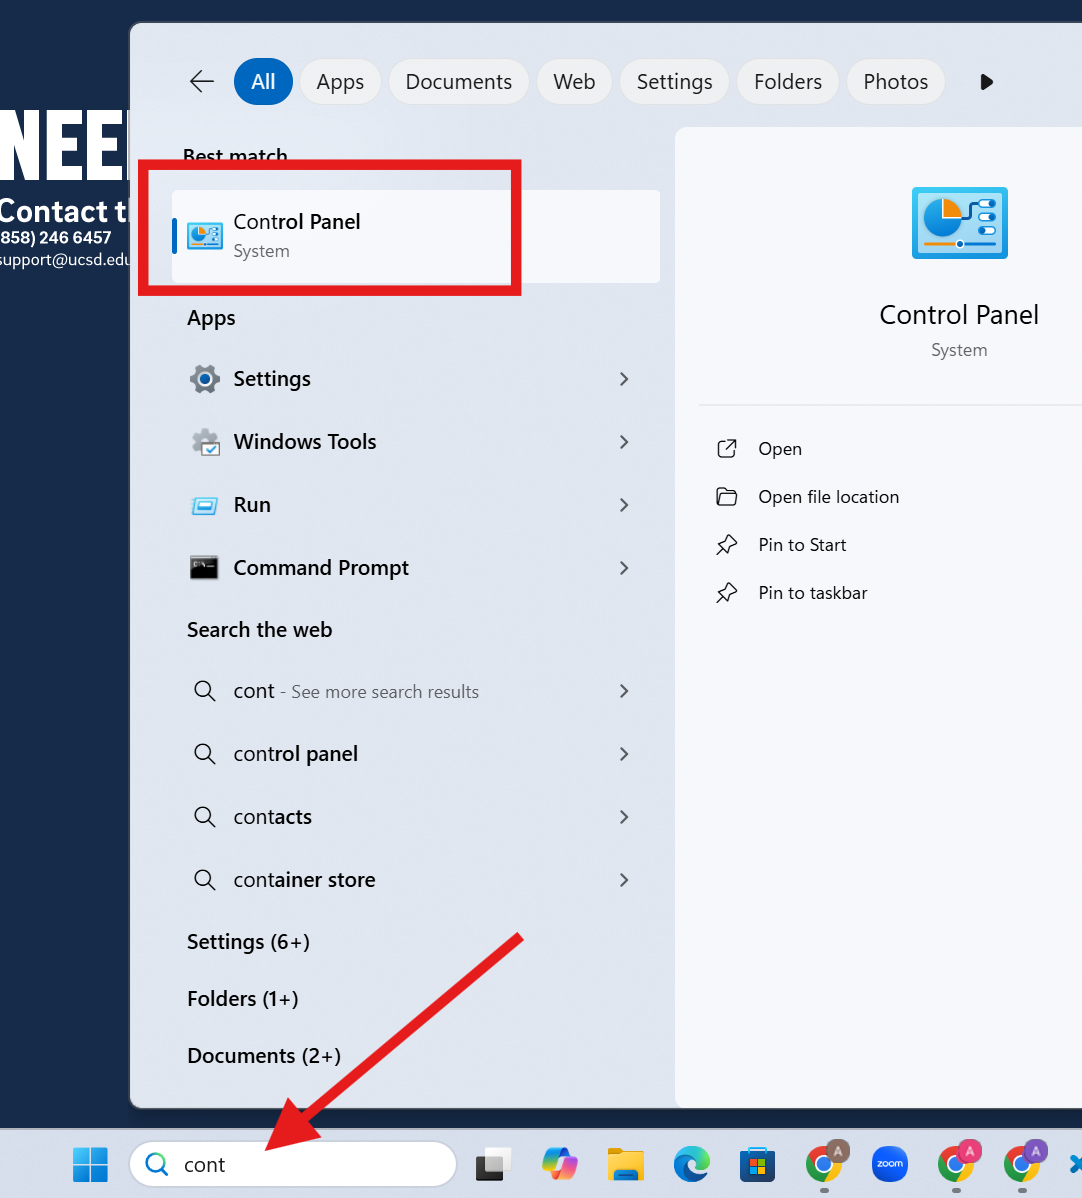Pin Control Panel to taskbar
Screen dimensions: 1082x1198
(812, 592)
